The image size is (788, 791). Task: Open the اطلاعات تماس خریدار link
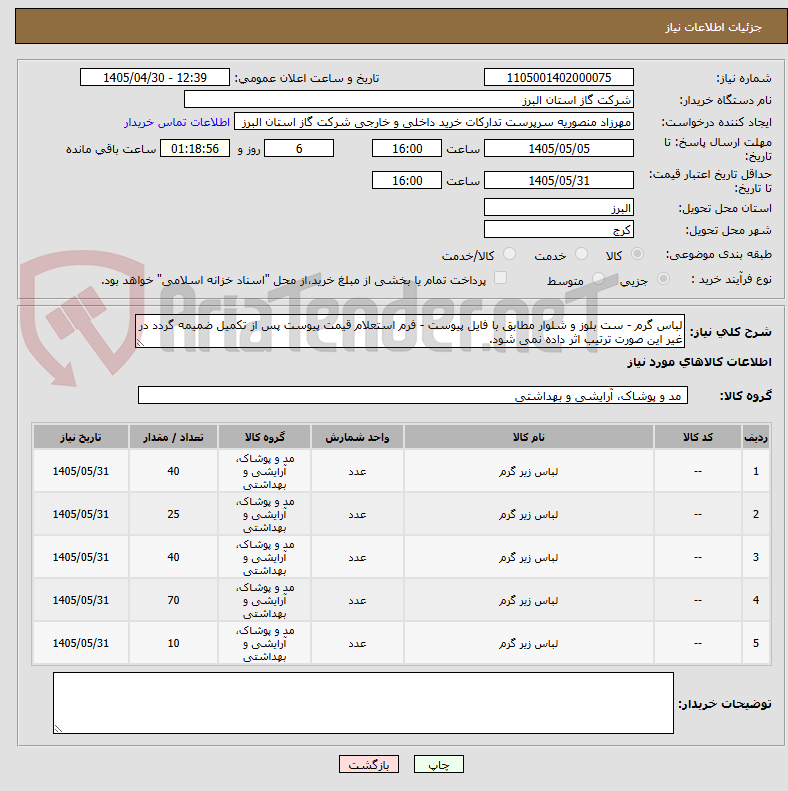[177, 122]
